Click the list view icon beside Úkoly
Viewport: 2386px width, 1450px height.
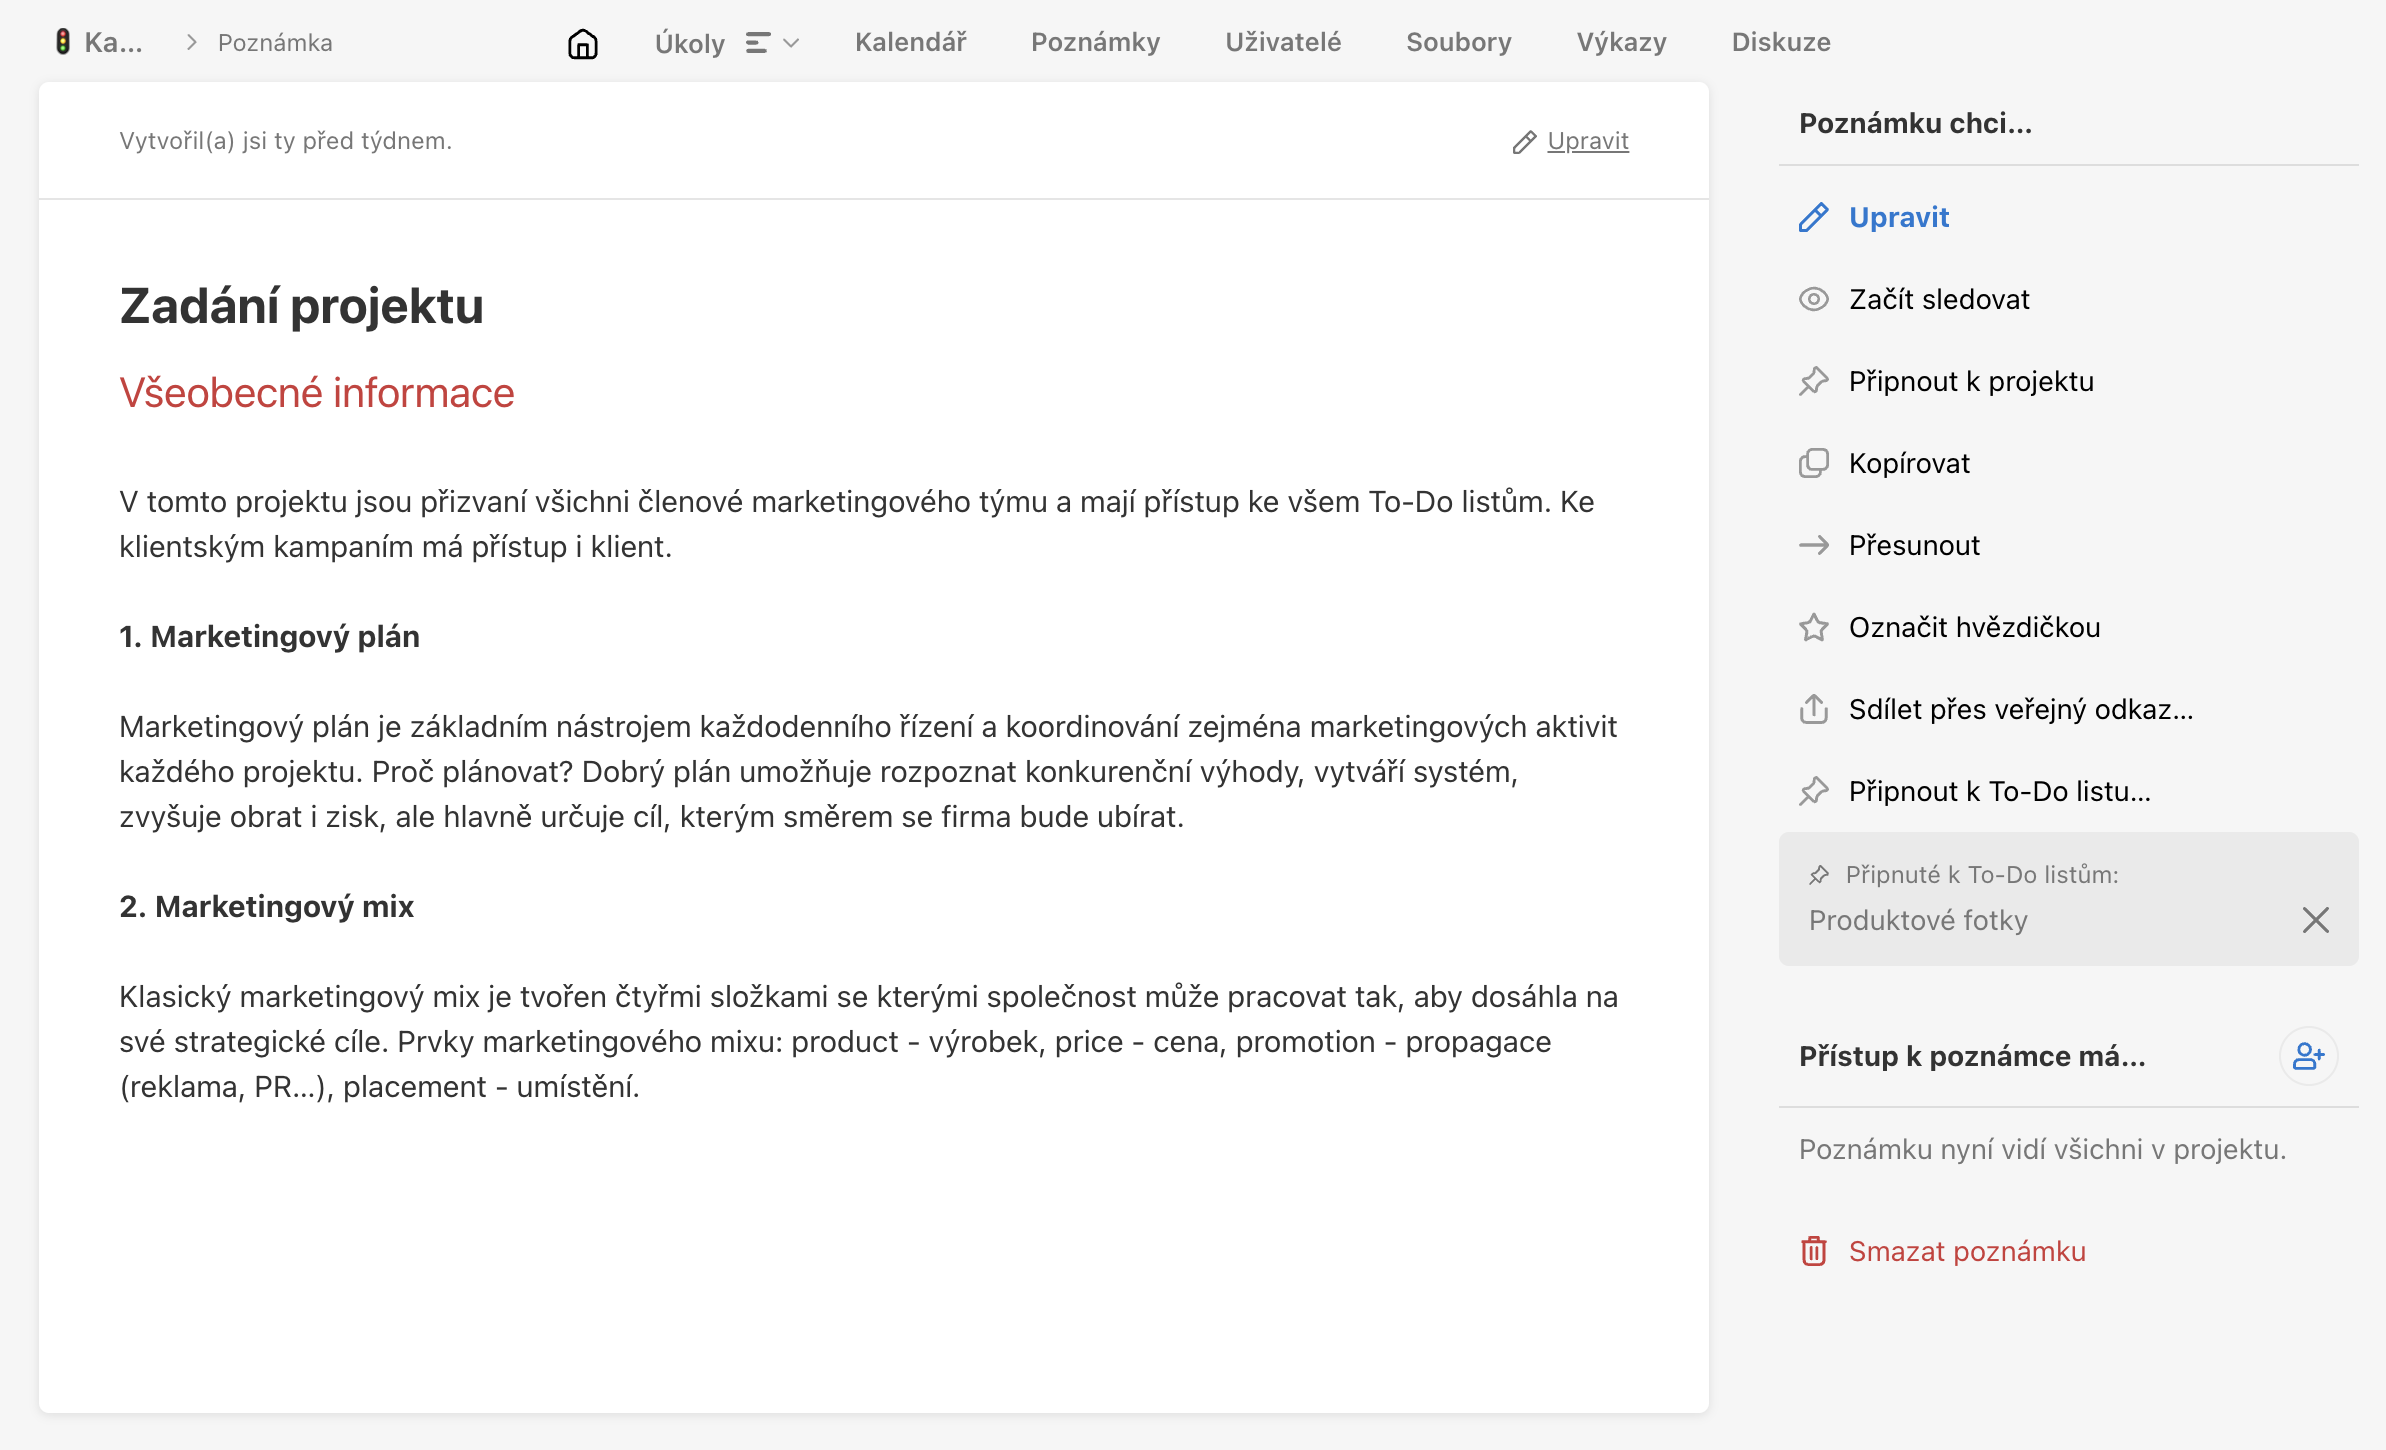pos(758,43)
